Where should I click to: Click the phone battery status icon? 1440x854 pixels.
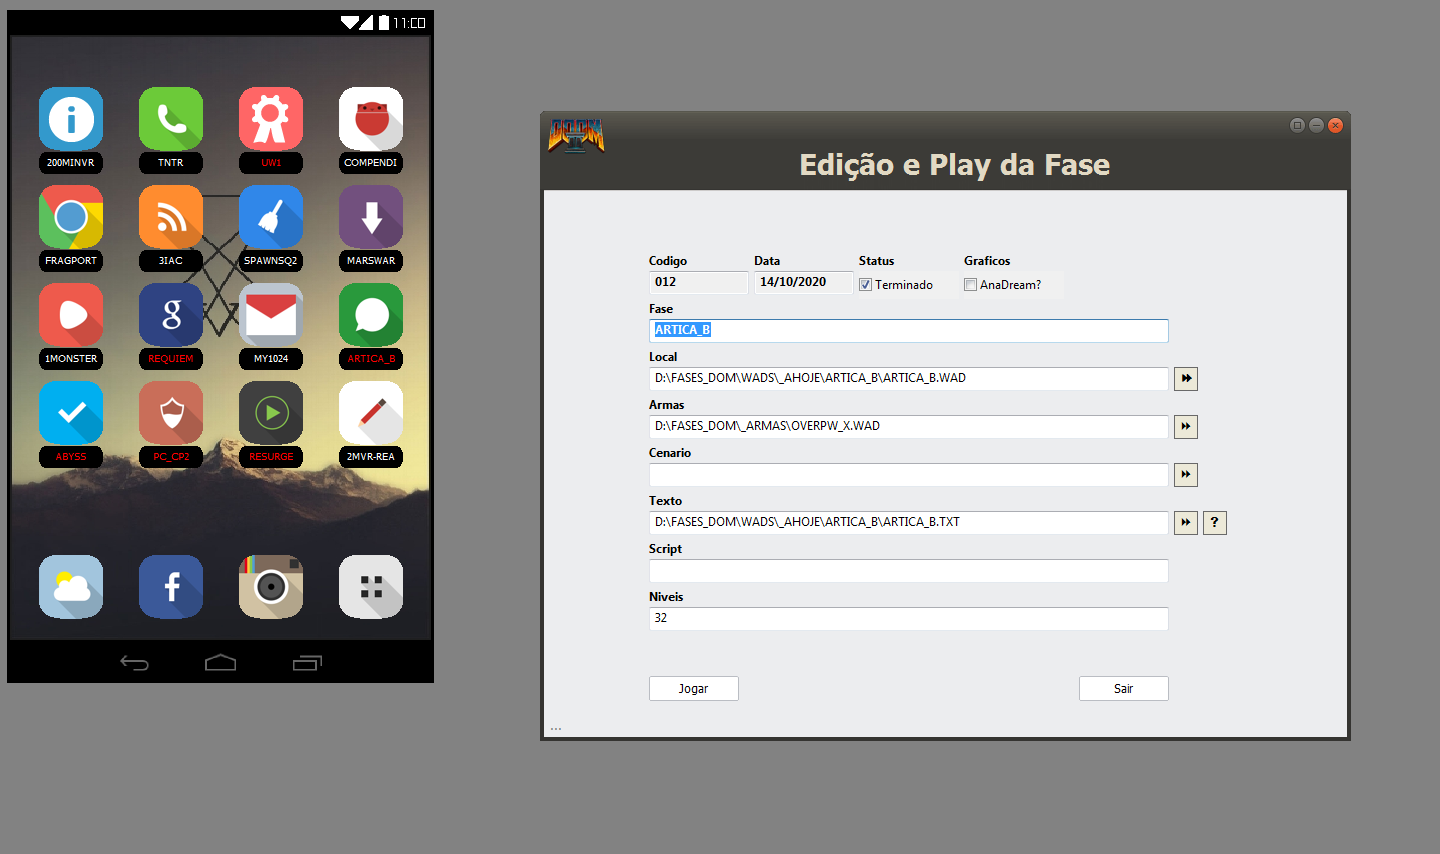tap(384, 22)
